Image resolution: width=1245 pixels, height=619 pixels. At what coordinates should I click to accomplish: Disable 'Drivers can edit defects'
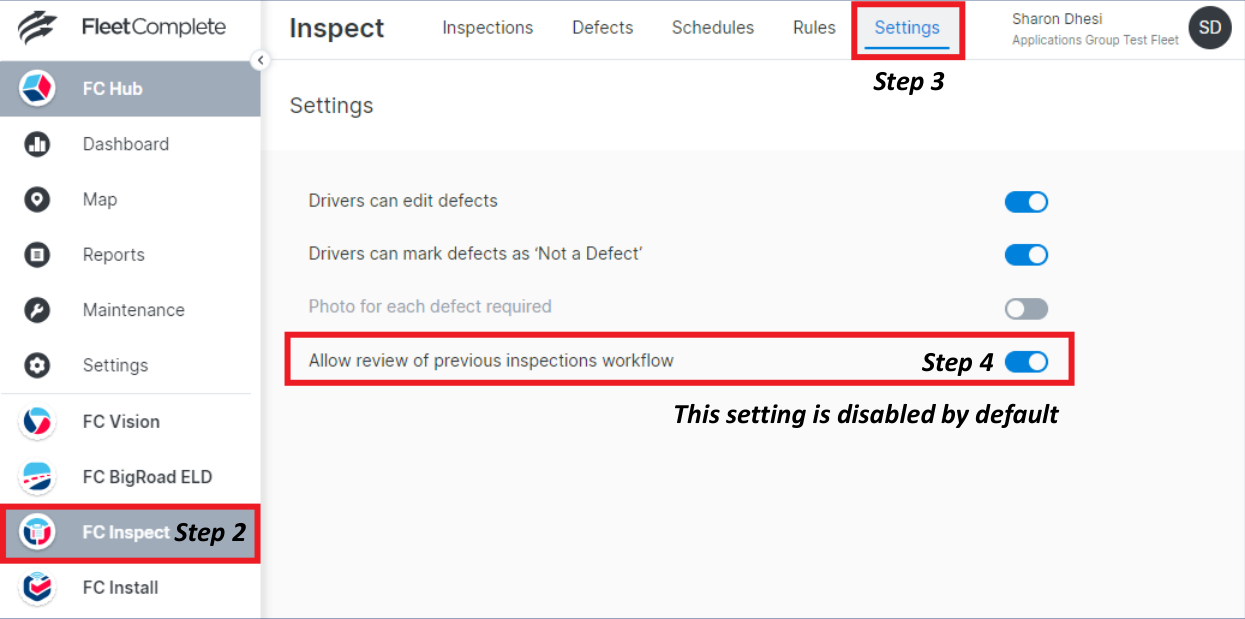point(1026,201)
